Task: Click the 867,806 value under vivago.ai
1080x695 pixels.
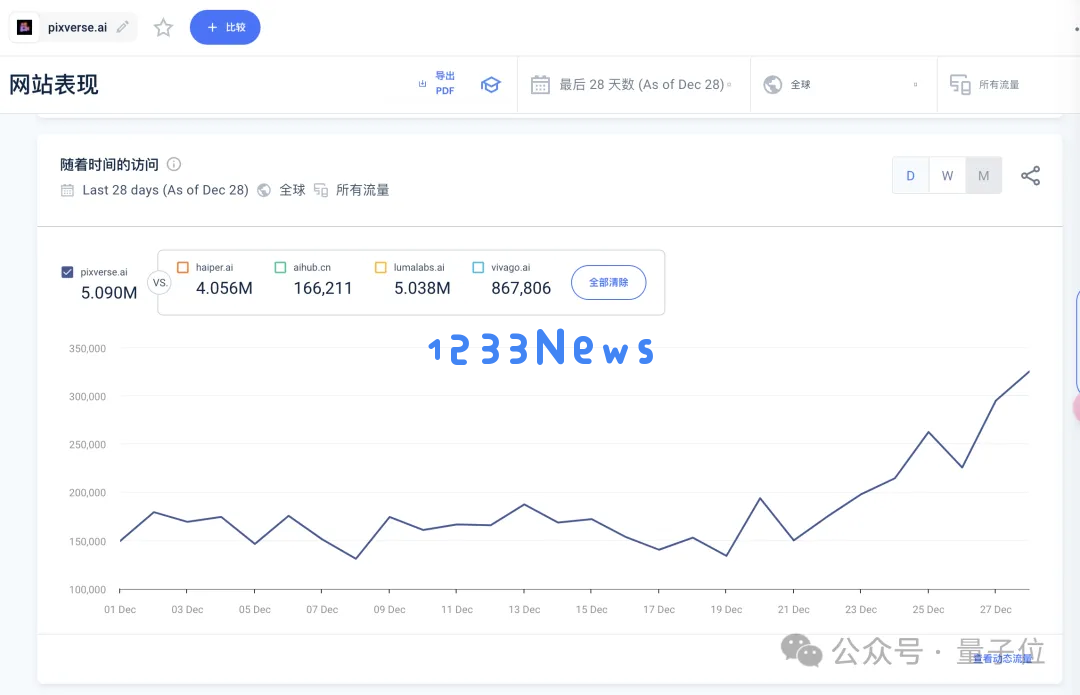Action: [521, 288]
